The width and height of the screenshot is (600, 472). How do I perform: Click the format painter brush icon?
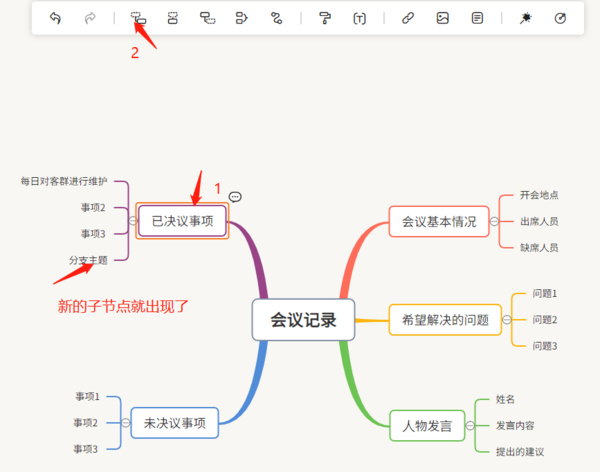pos(324,18)
